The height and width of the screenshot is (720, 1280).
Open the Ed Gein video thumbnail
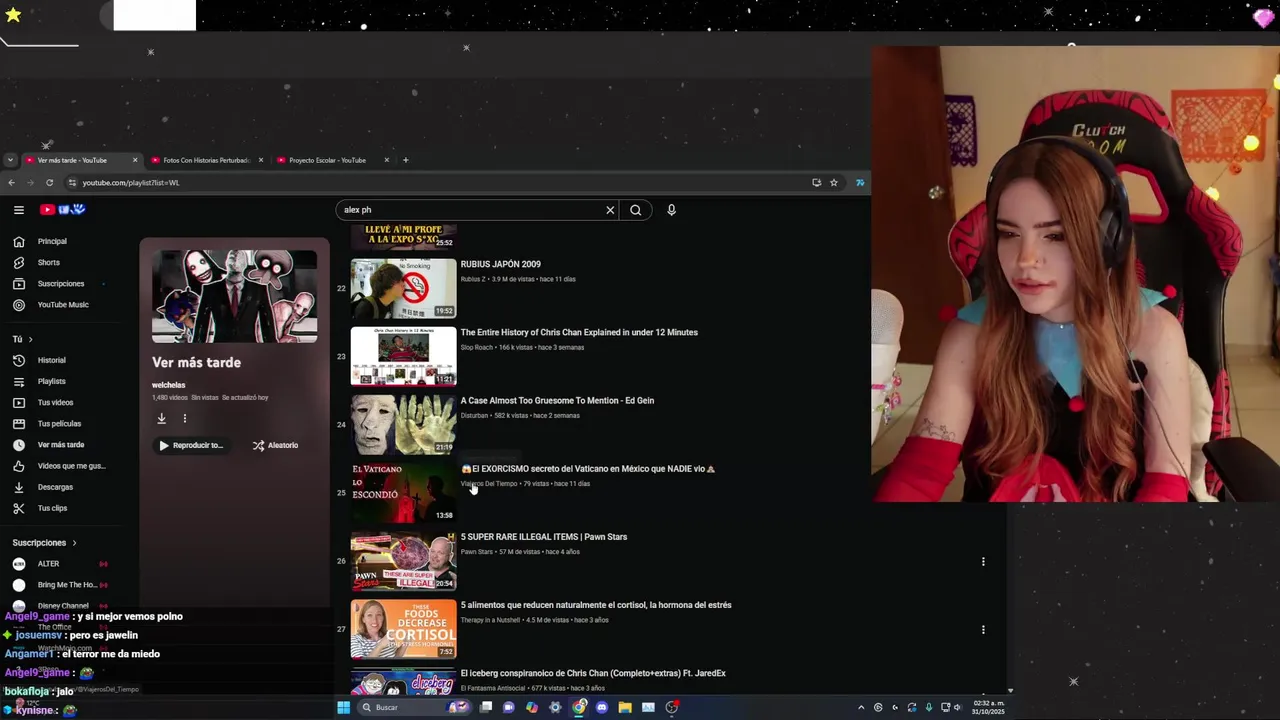pyautogui.click(x=403, y=424)
